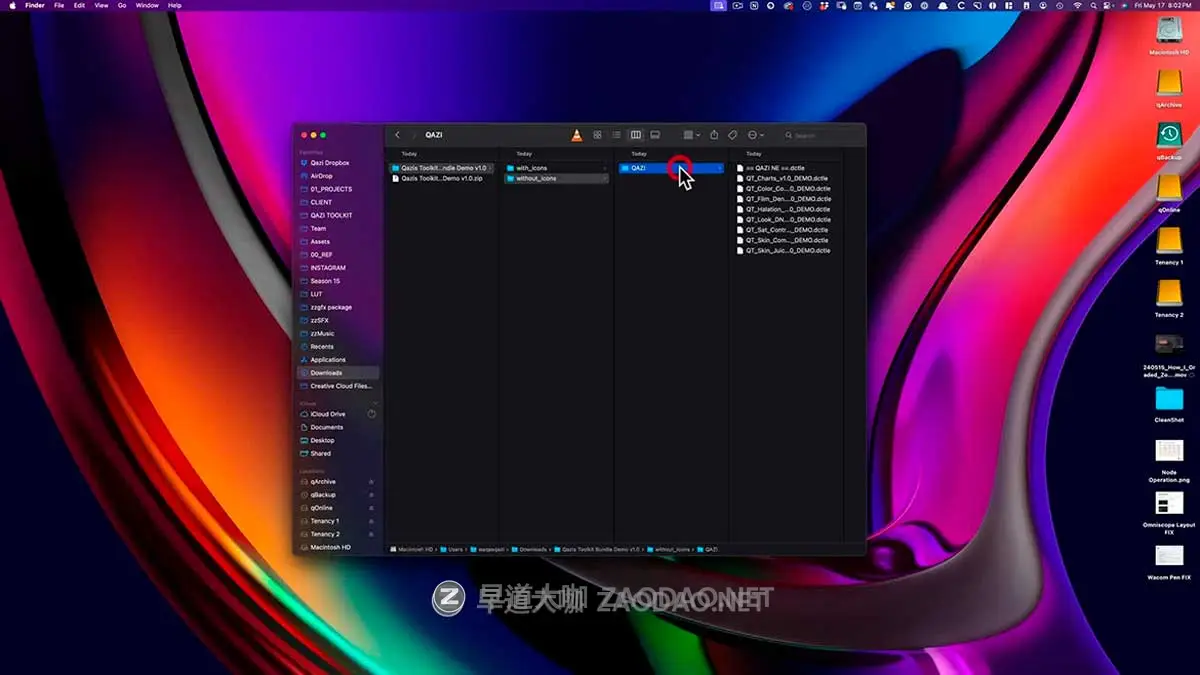
Task: Select the QAZI TOOLKIT sidebar item
Action: [332, 215]
